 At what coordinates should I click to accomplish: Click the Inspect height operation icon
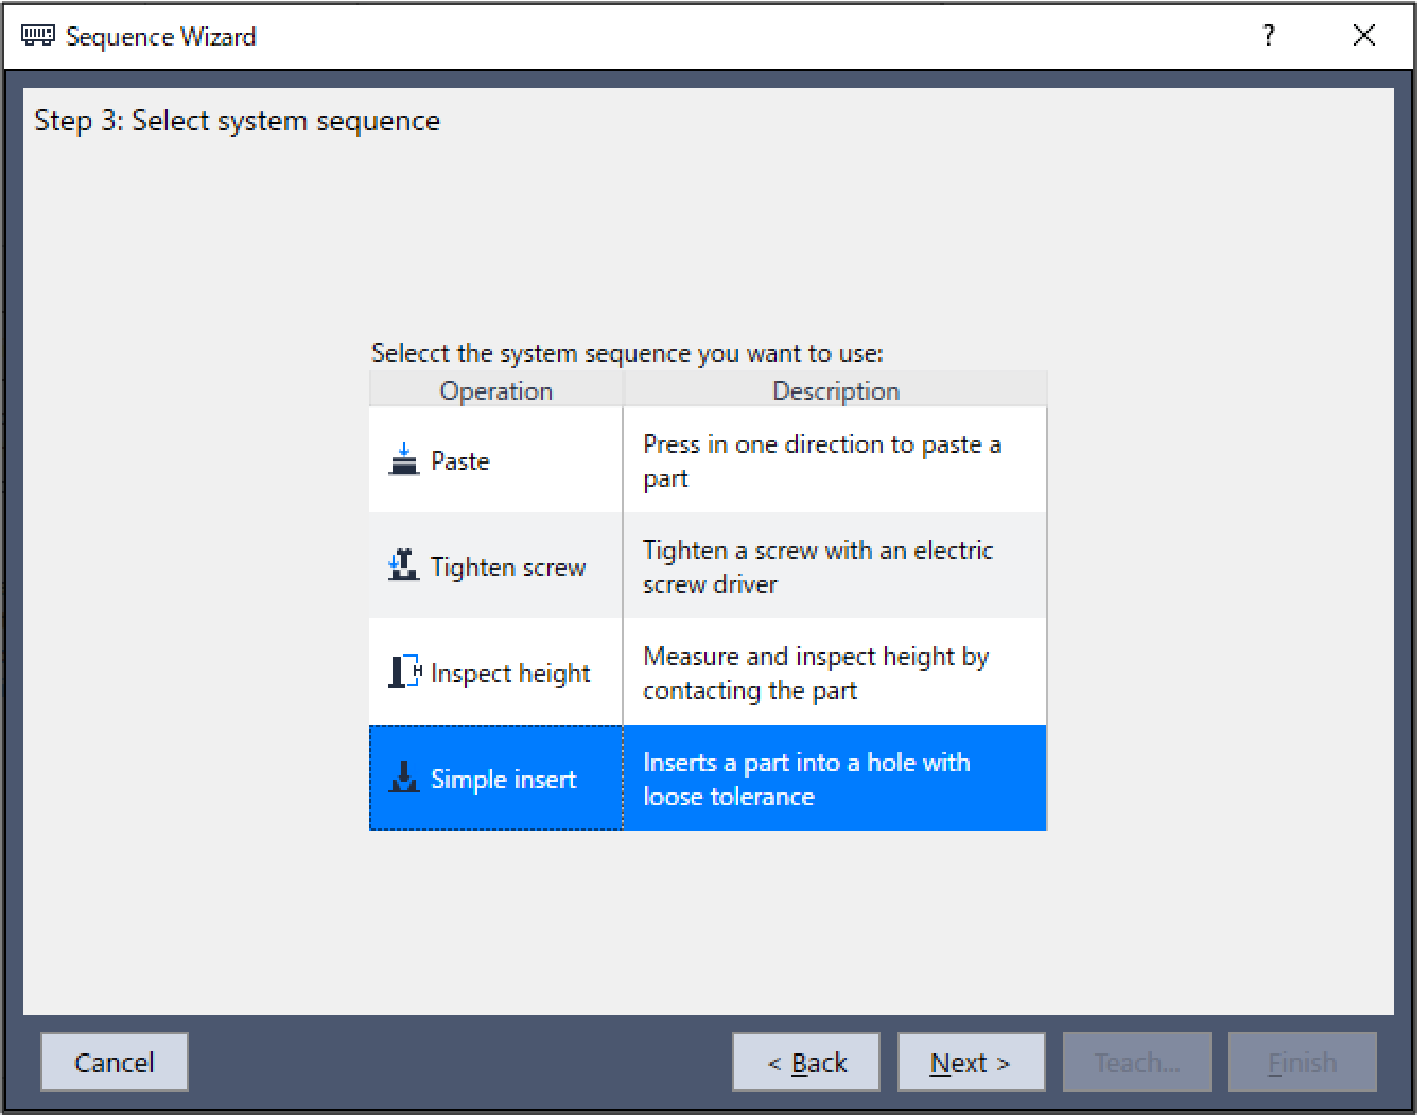point(404,672)
